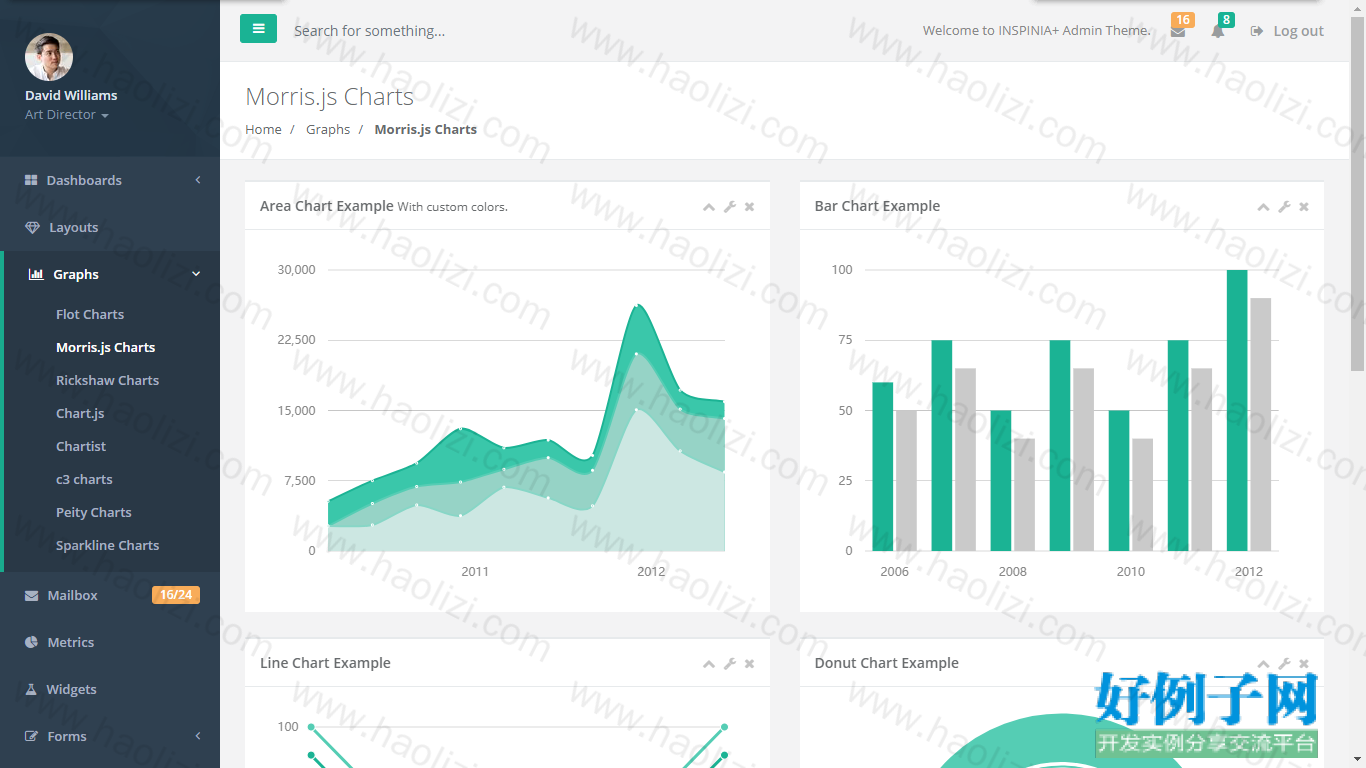Toggle the sidebar with the green hamburger button

pos(258,29)
